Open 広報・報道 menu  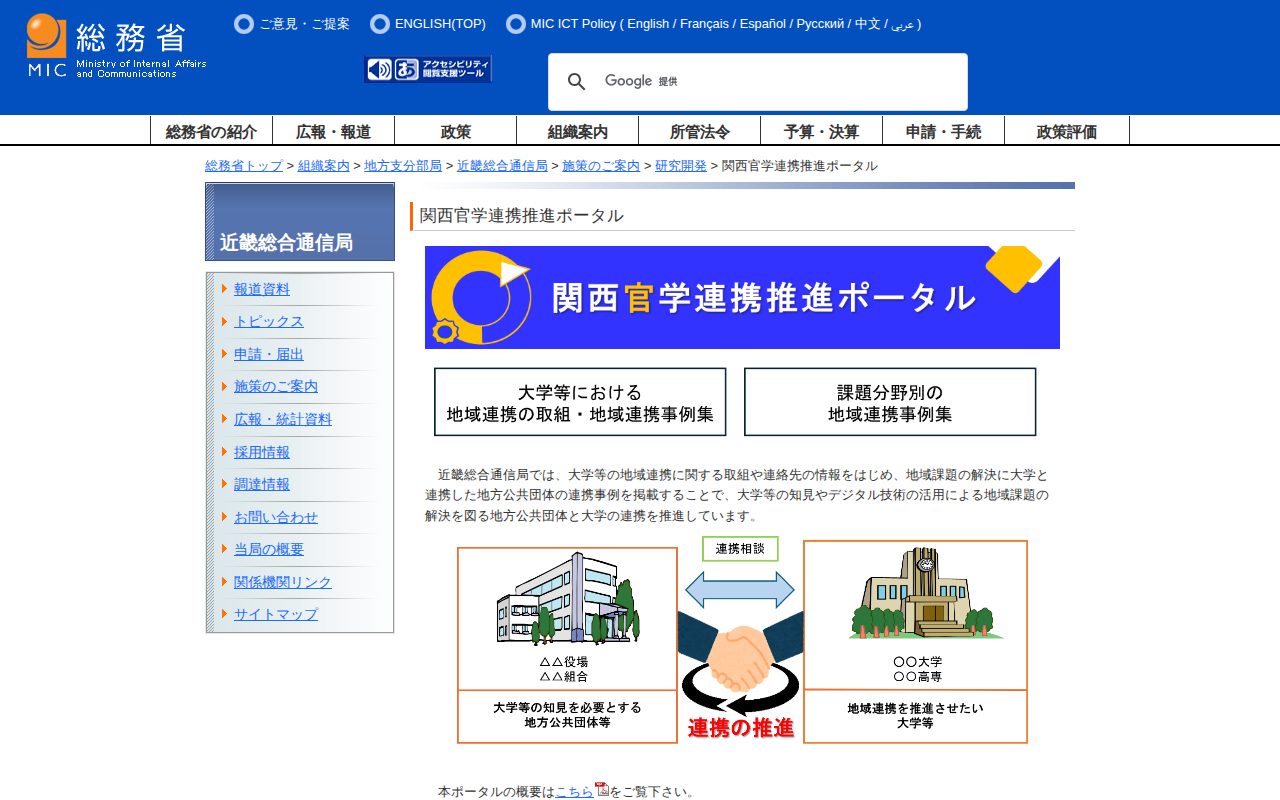coord(333,131)
